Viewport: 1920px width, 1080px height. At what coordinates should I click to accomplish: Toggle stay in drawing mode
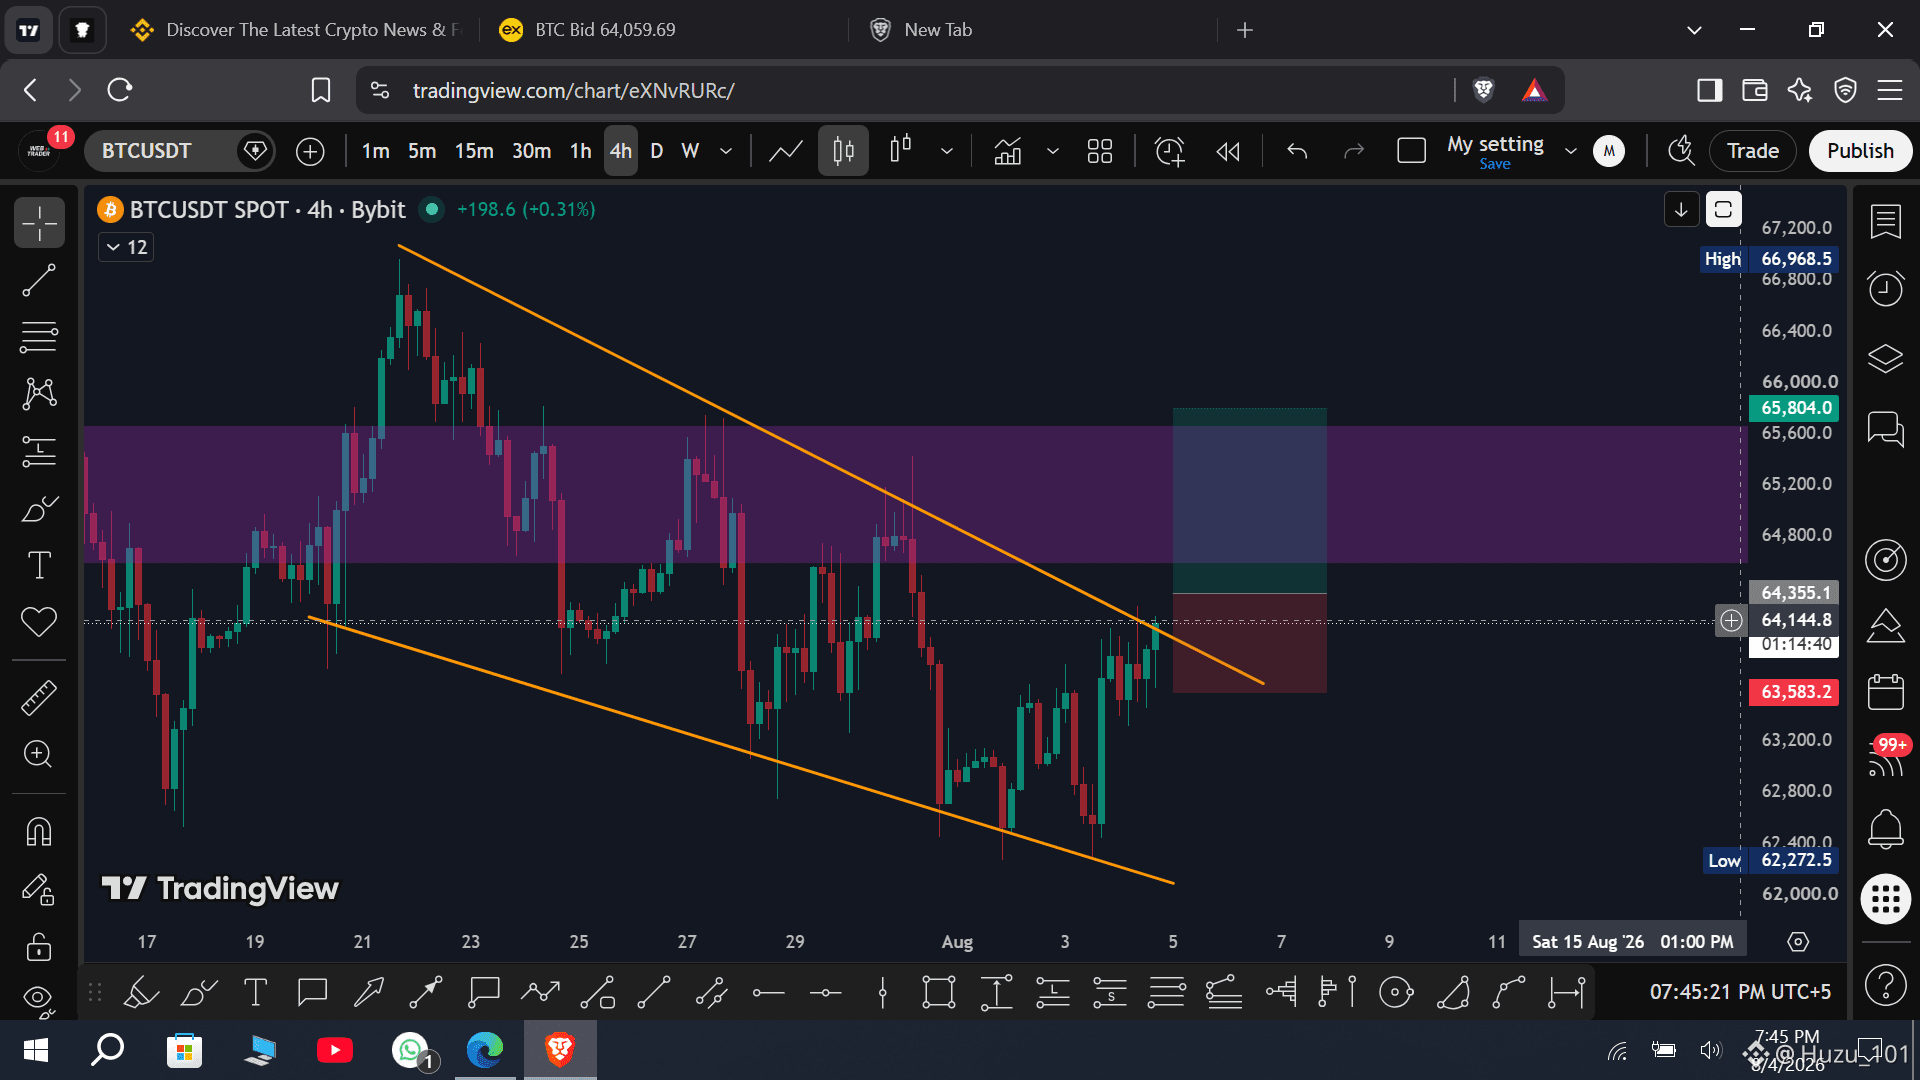point(39,889)
